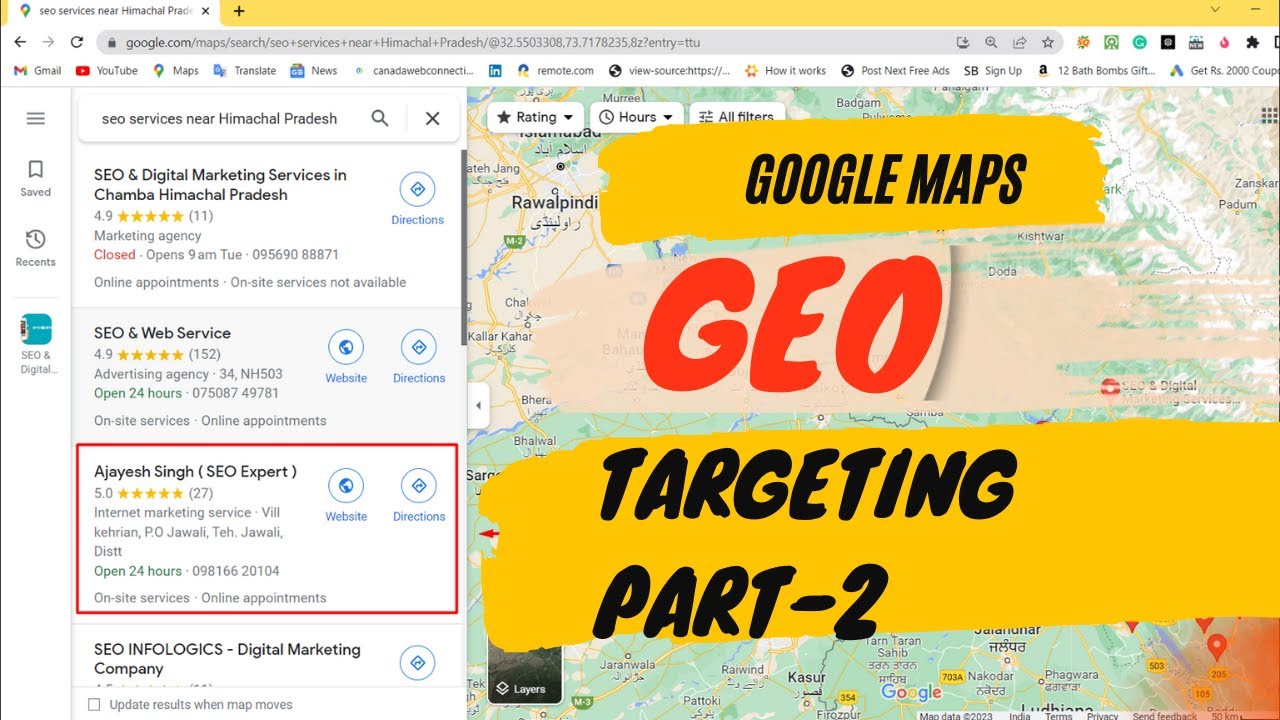The width and height of the screenshot is (1280, 720).
Task: Open the tab search chevron in title bar
Action: tap(1215, 10)
